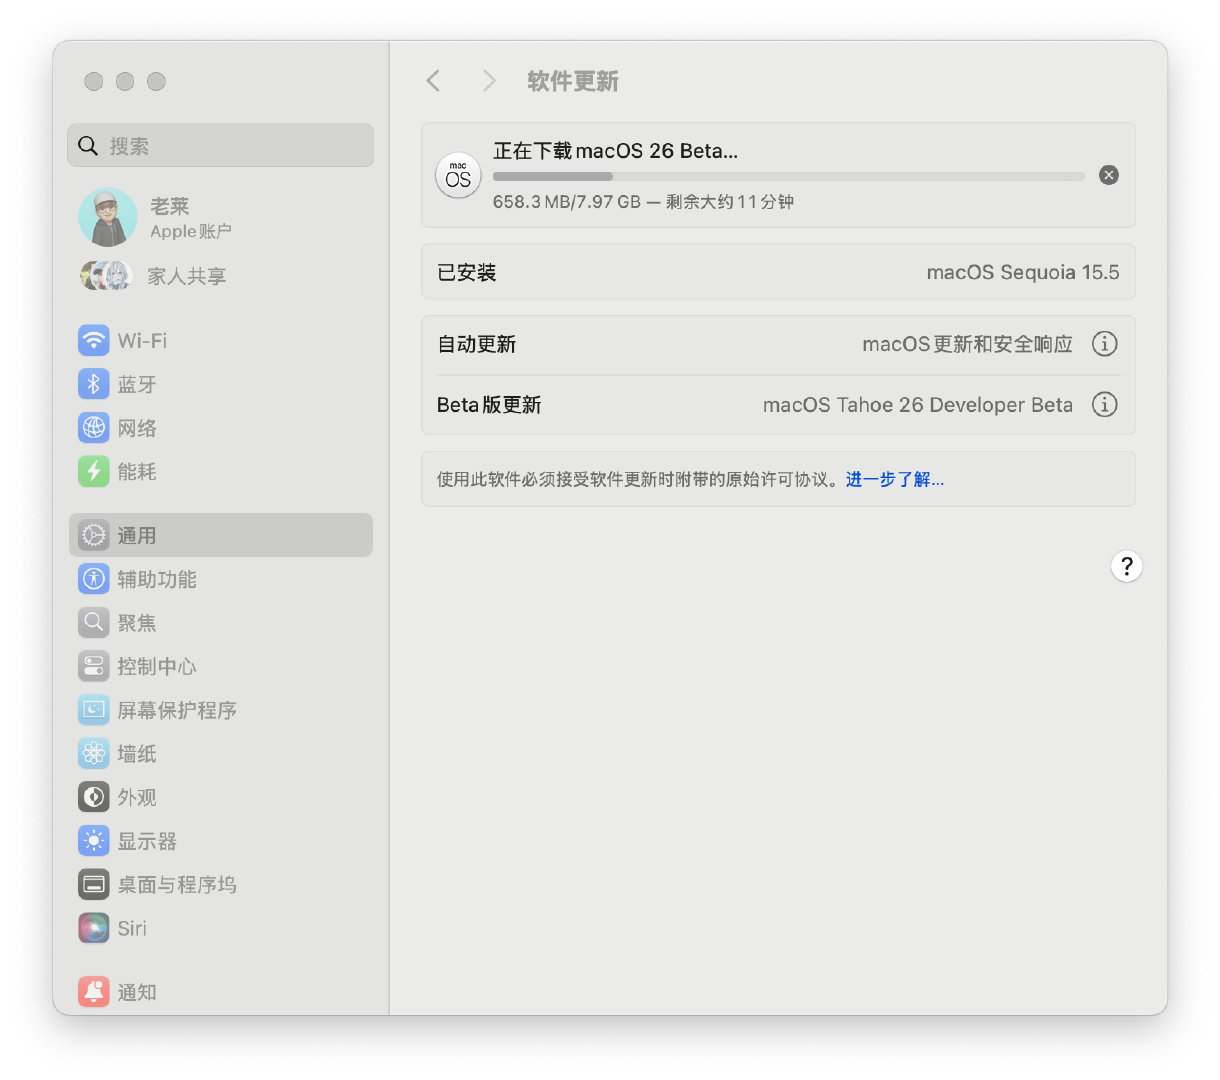
Task: Click the minimize window button
Action: click(125, 81)
